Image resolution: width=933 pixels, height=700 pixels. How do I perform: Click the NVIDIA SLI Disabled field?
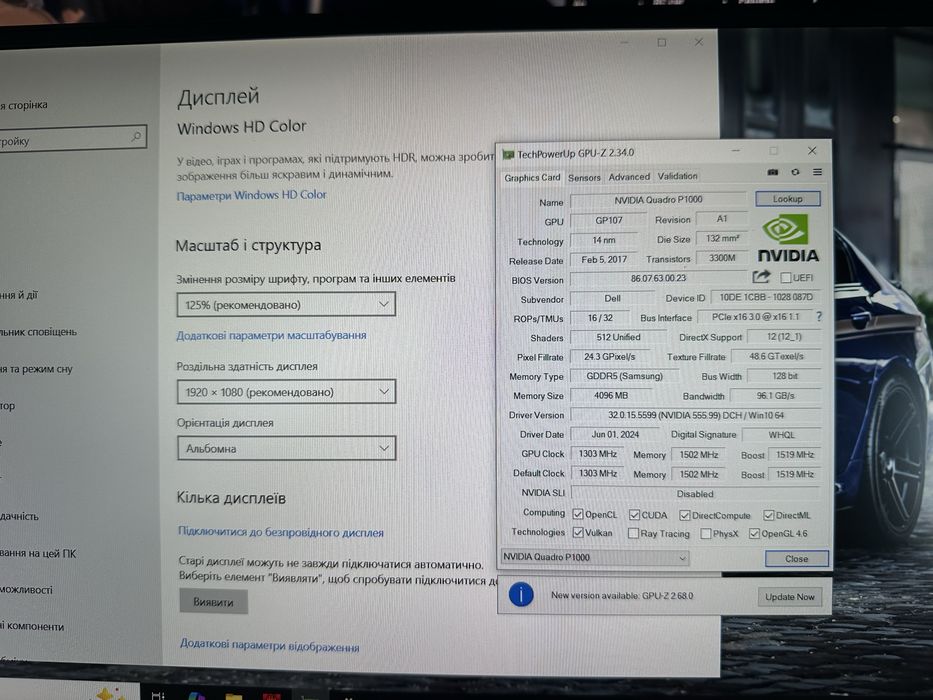pos(695,493)
